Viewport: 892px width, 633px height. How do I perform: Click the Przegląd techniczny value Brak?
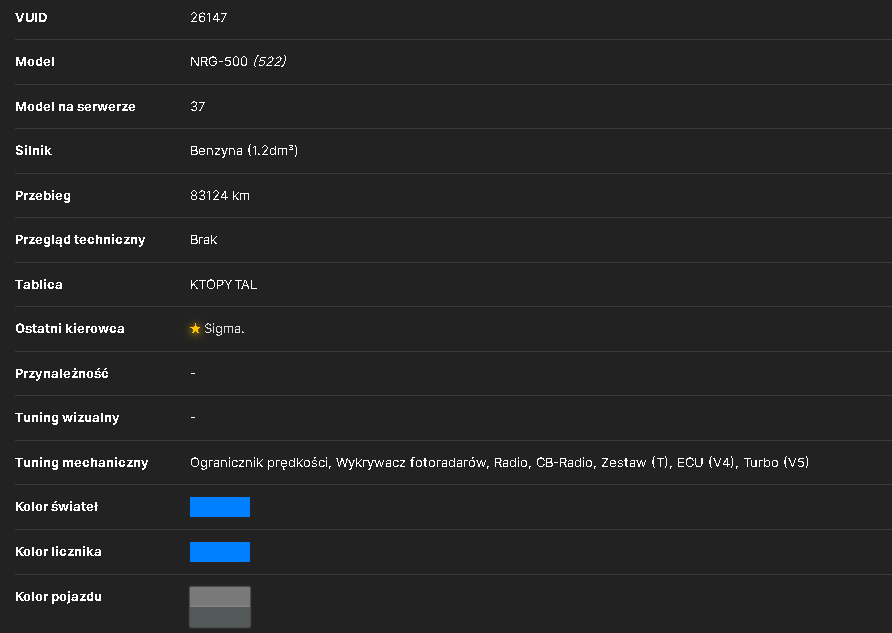[x=204, y=240]
